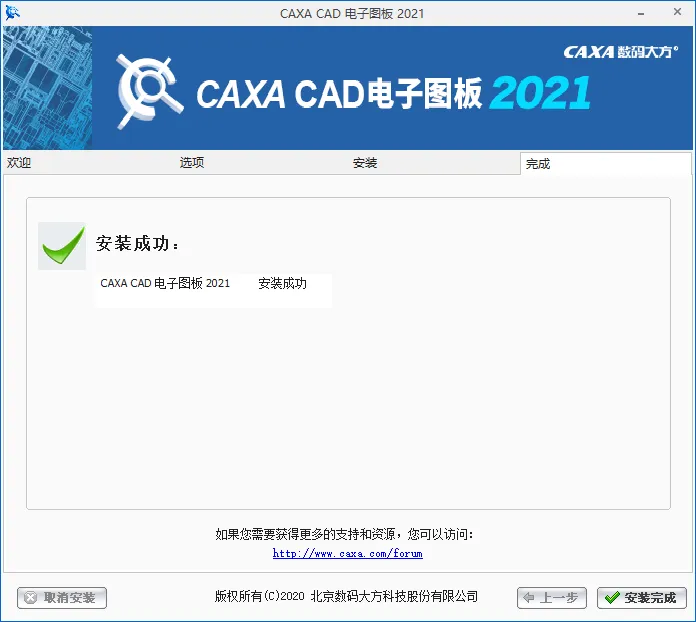Click the copyright 北京数码大方科技股份有限公司 text
Viewport: 696px width, 622px height.
coord(346,596)
